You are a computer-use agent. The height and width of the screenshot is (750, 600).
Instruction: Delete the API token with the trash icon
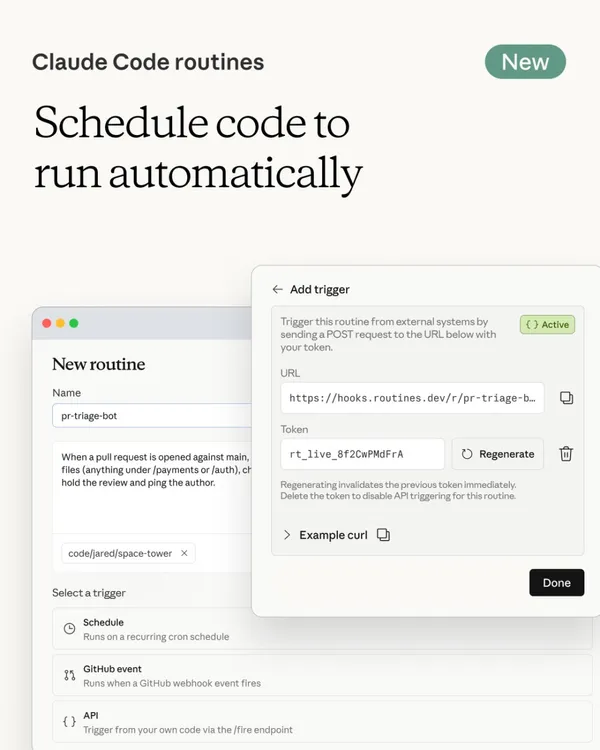[x=566, y=453]
